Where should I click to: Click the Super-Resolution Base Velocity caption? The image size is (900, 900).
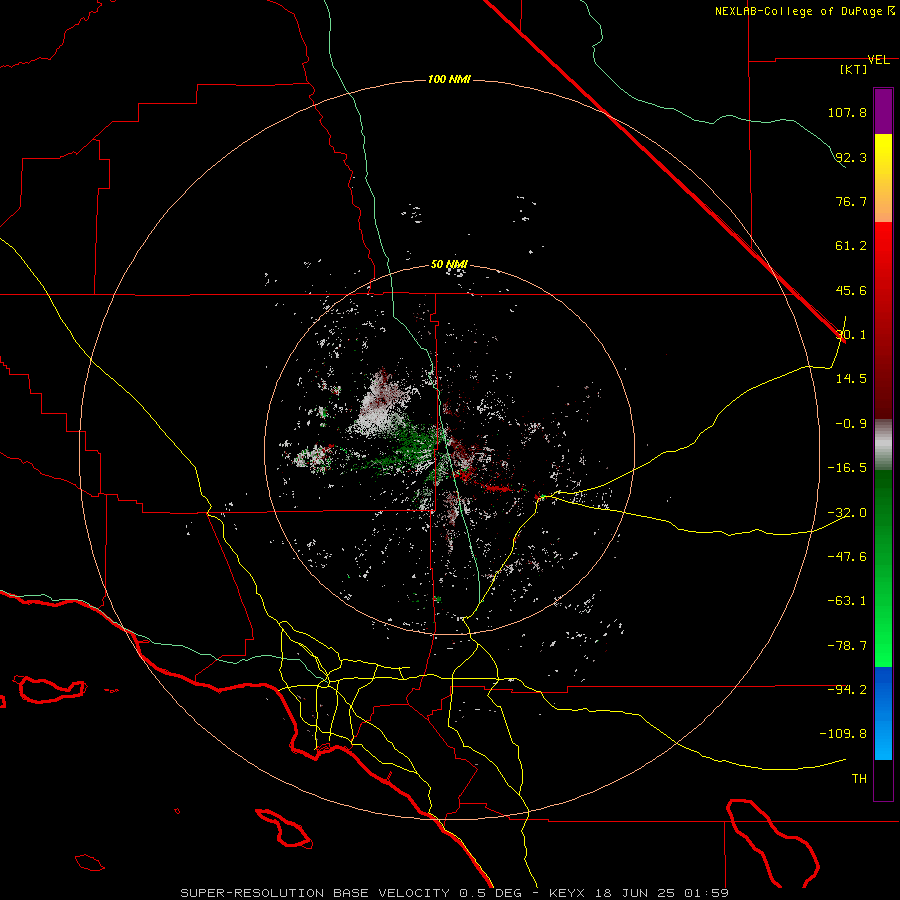tap(455, 893)
